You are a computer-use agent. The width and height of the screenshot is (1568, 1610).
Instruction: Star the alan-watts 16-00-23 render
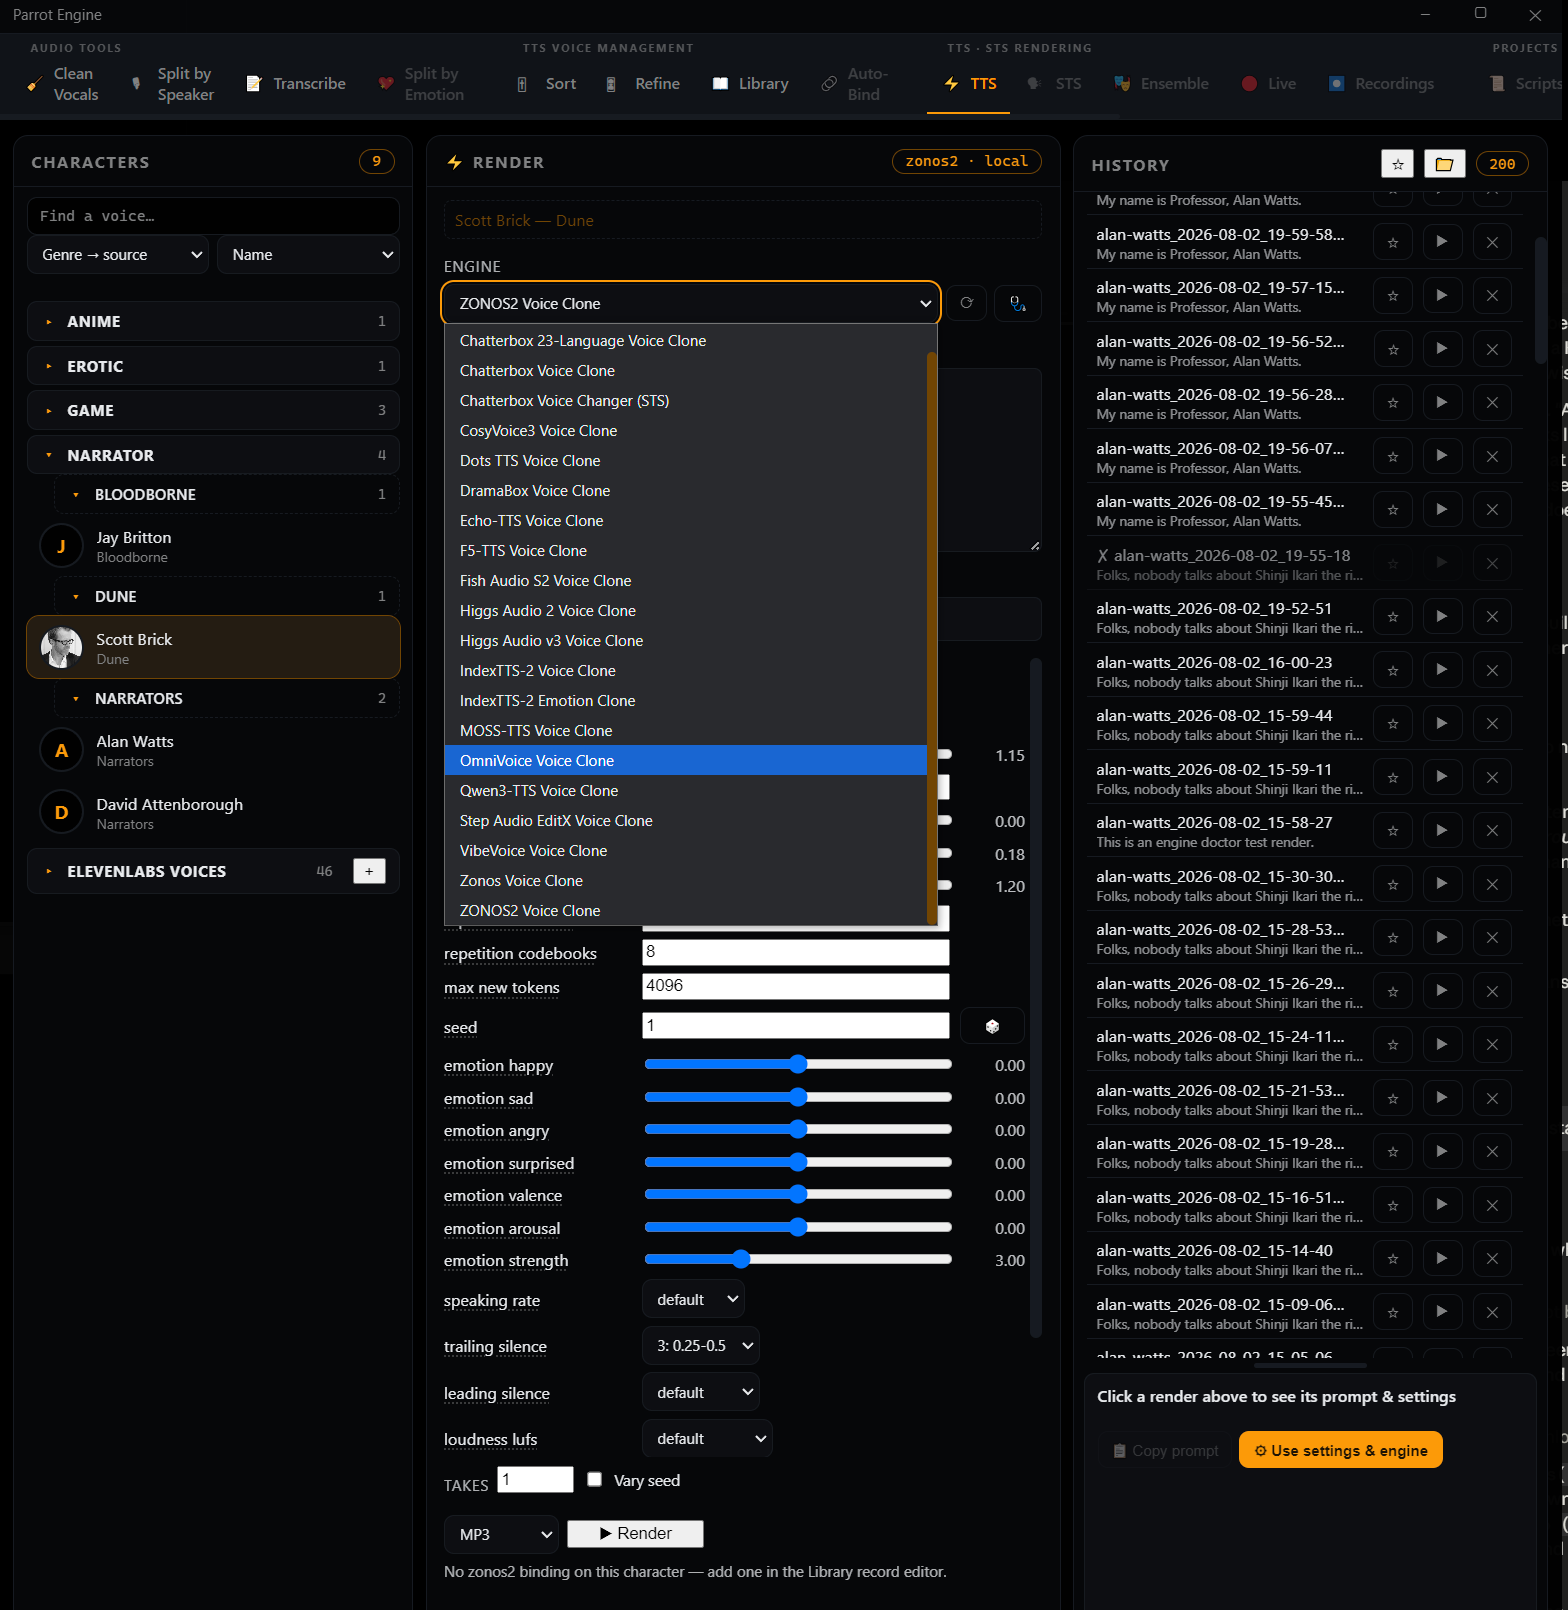1393,670
